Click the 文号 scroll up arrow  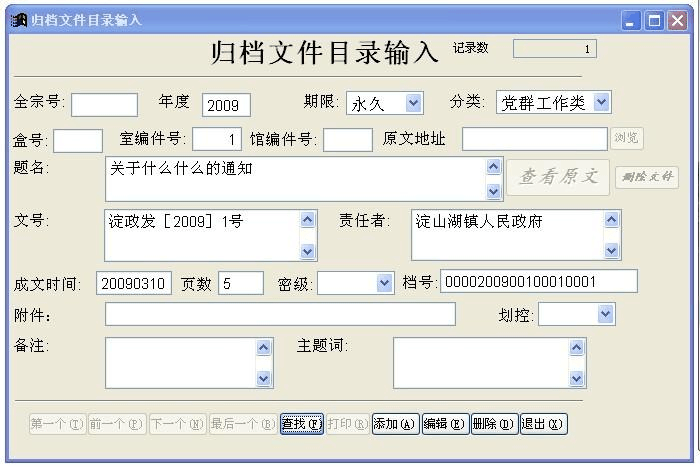tap(308, 220)
